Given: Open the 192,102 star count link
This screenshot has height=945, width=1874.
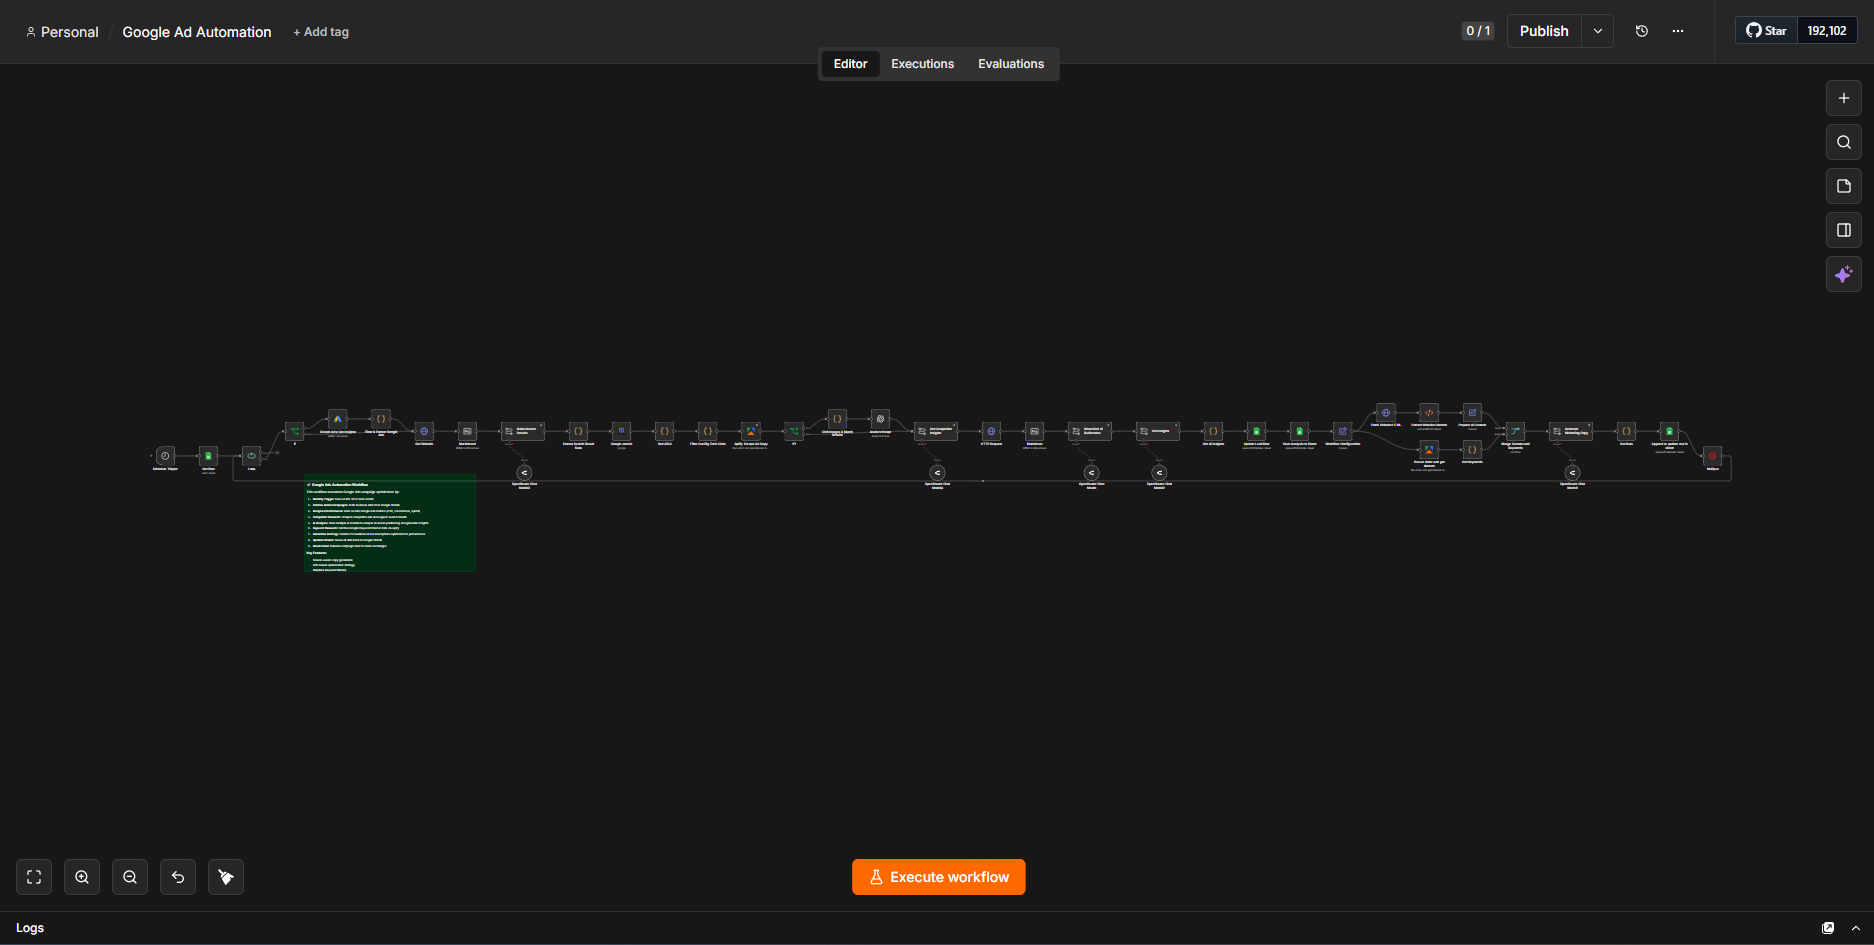Looking at the screenshot, I should coord(1827,31).
